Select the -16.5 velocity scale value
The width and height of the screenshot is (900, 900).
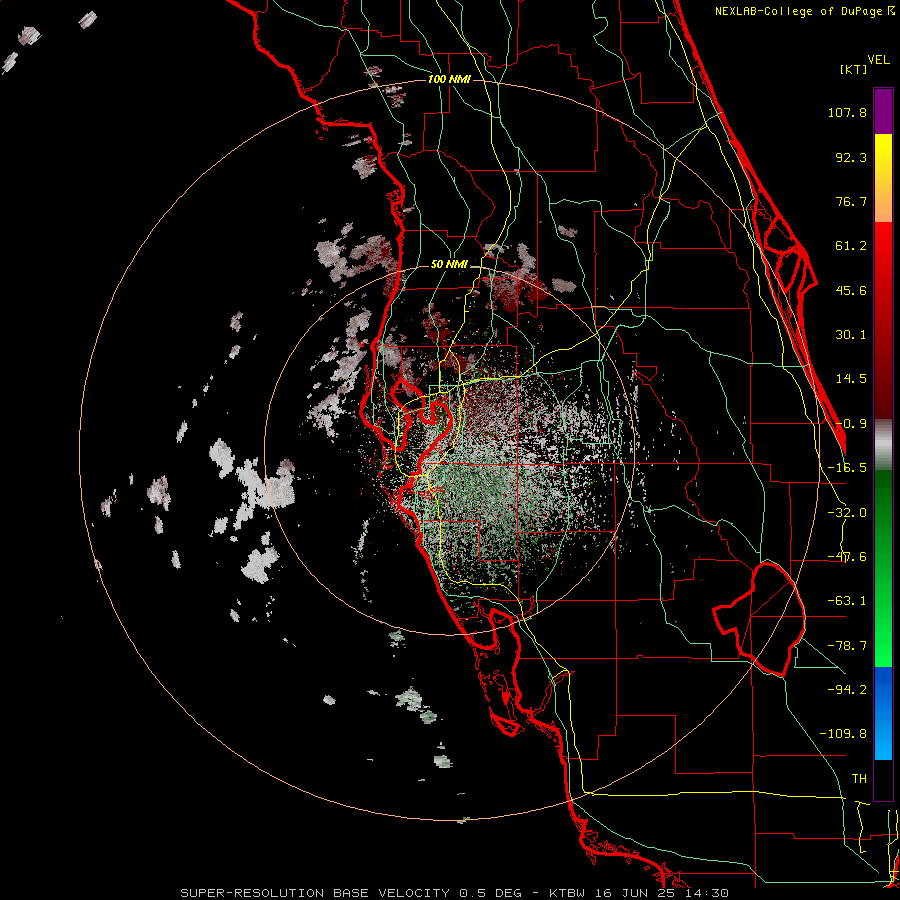pyautogui.click(x=847, y=468)
